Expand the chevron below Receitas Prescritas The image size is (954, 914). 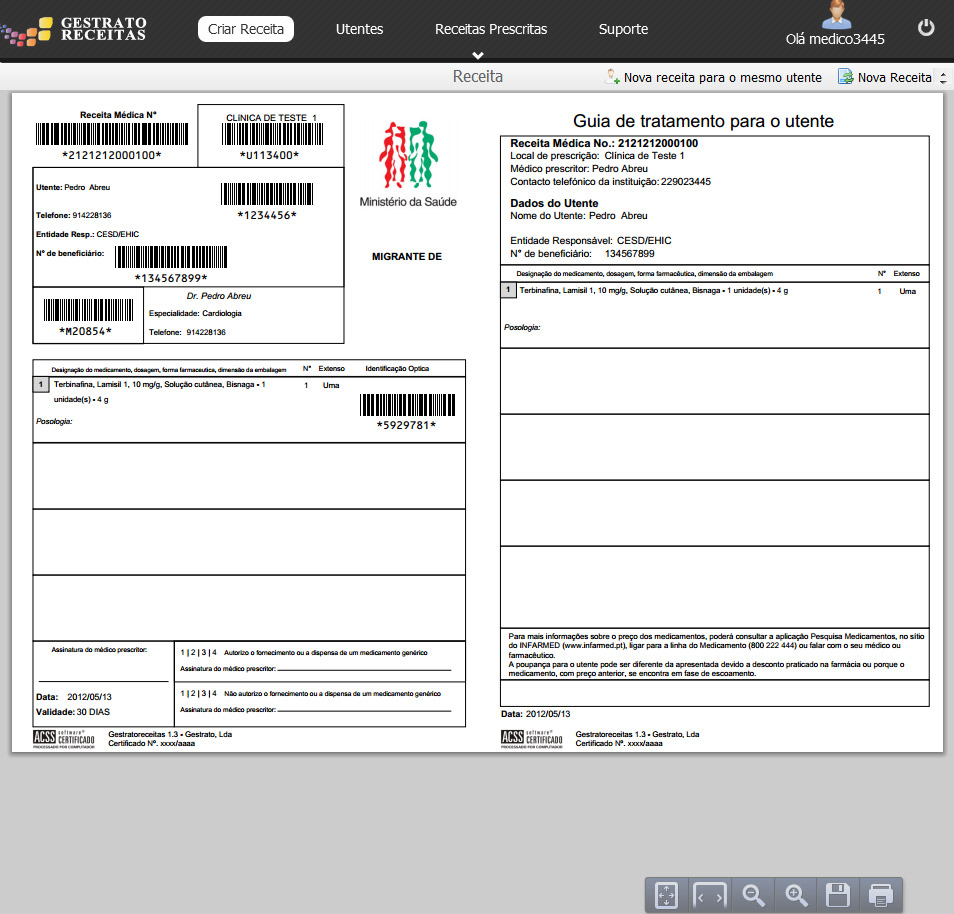(478, 55)
